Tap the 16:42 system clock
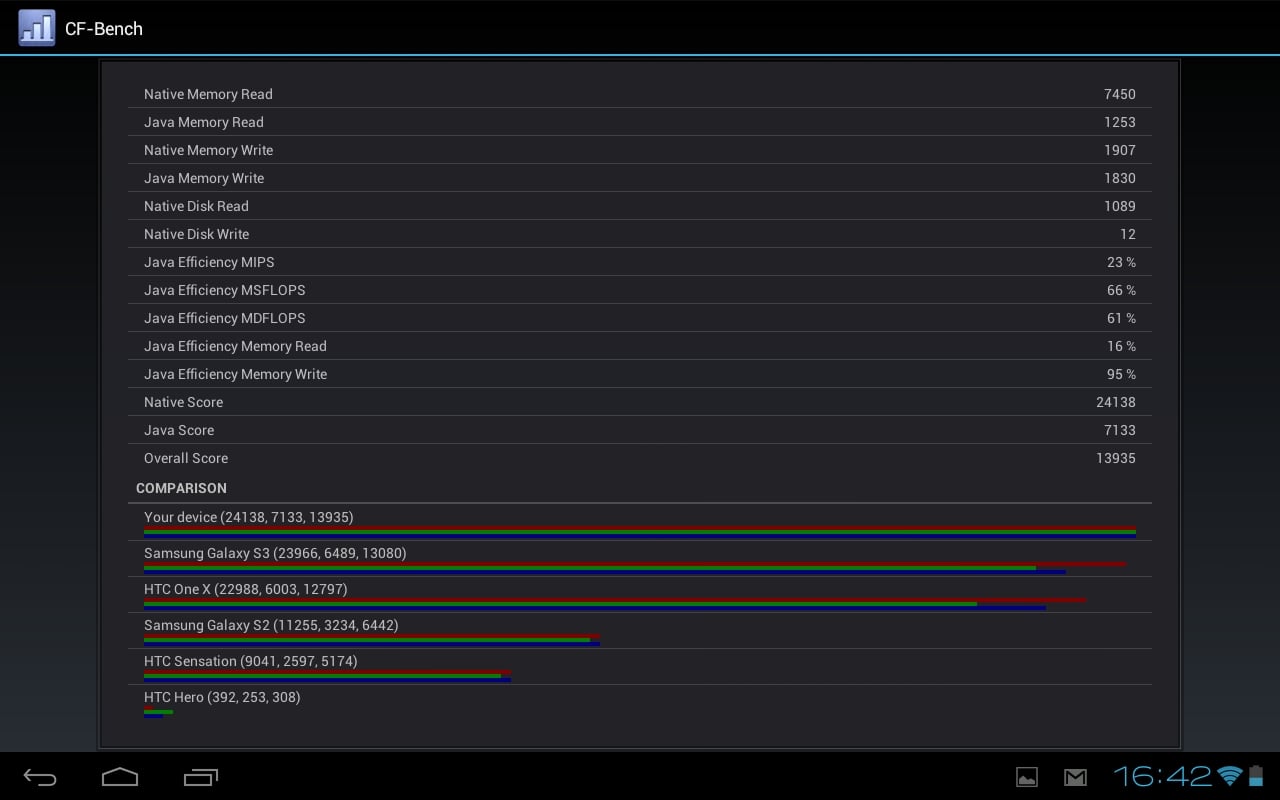The image size is (1280, 800). coord(1163,776)
